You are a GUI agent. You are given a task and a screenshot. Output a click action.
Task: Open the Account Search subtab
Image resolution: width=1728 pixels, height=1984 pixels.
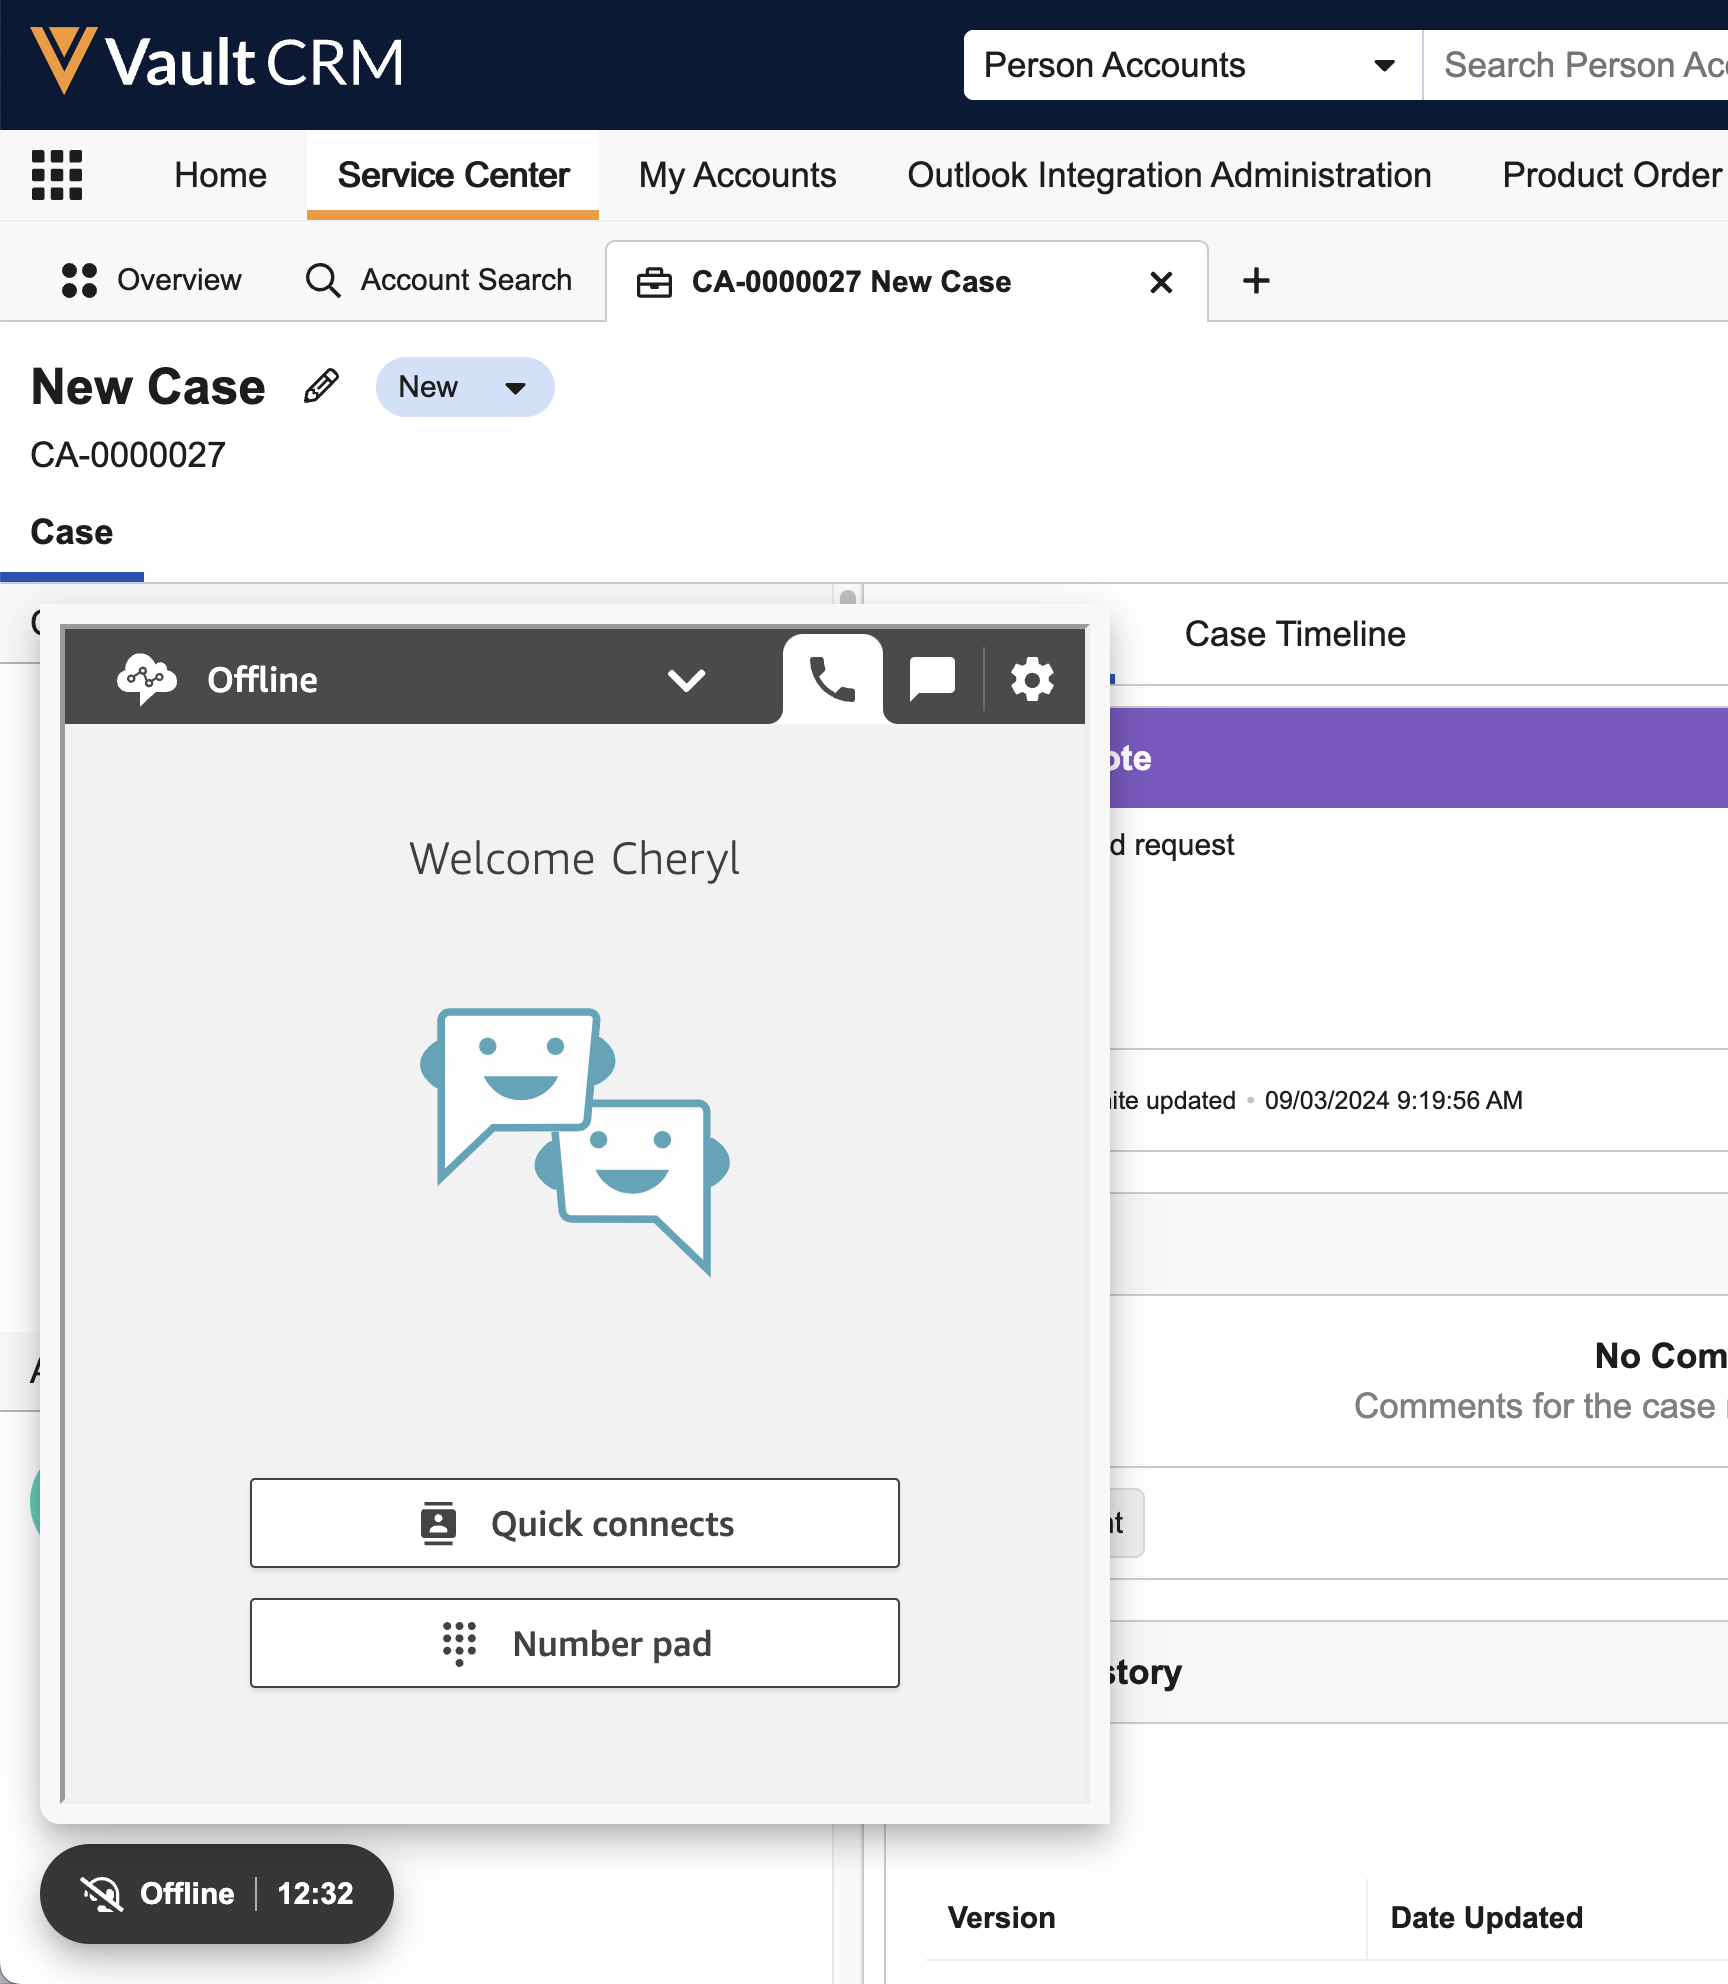(439, 280)
